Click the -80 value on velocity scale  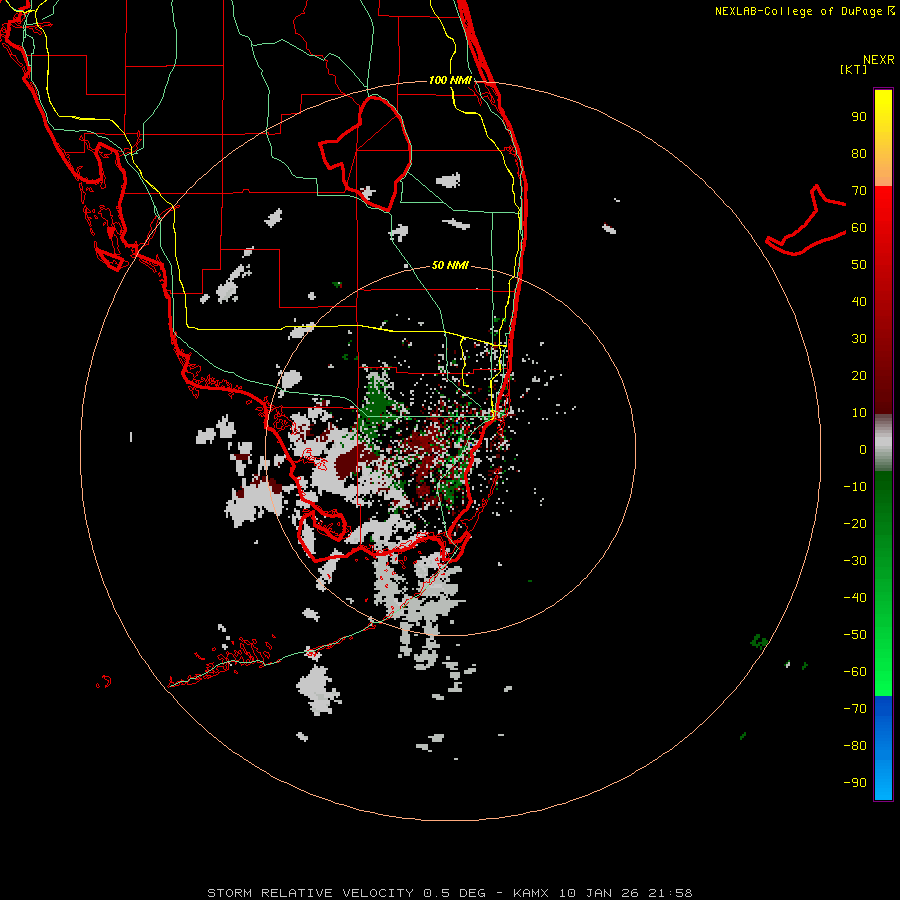point(855,746)
